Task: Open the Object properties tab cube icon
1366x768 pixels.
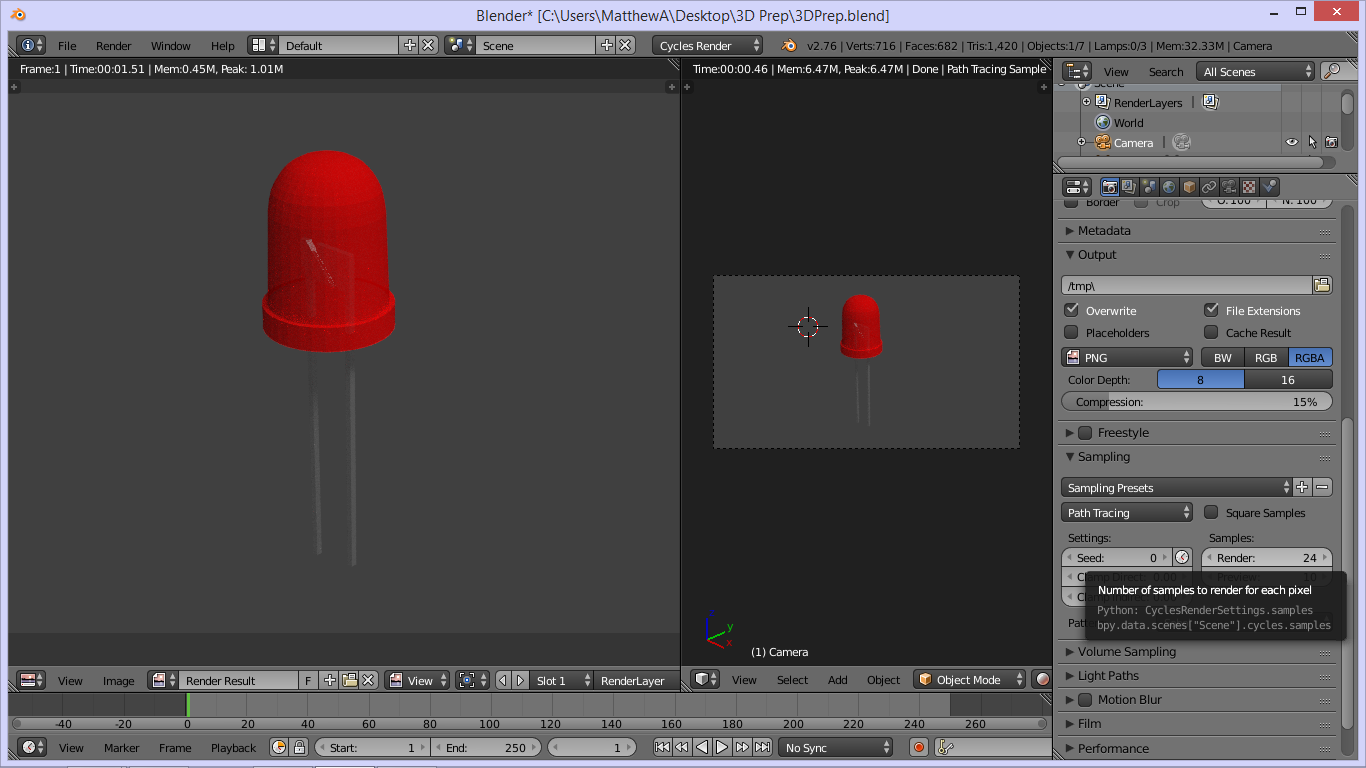Action: pyautogui.click(x=1189, y=187)
